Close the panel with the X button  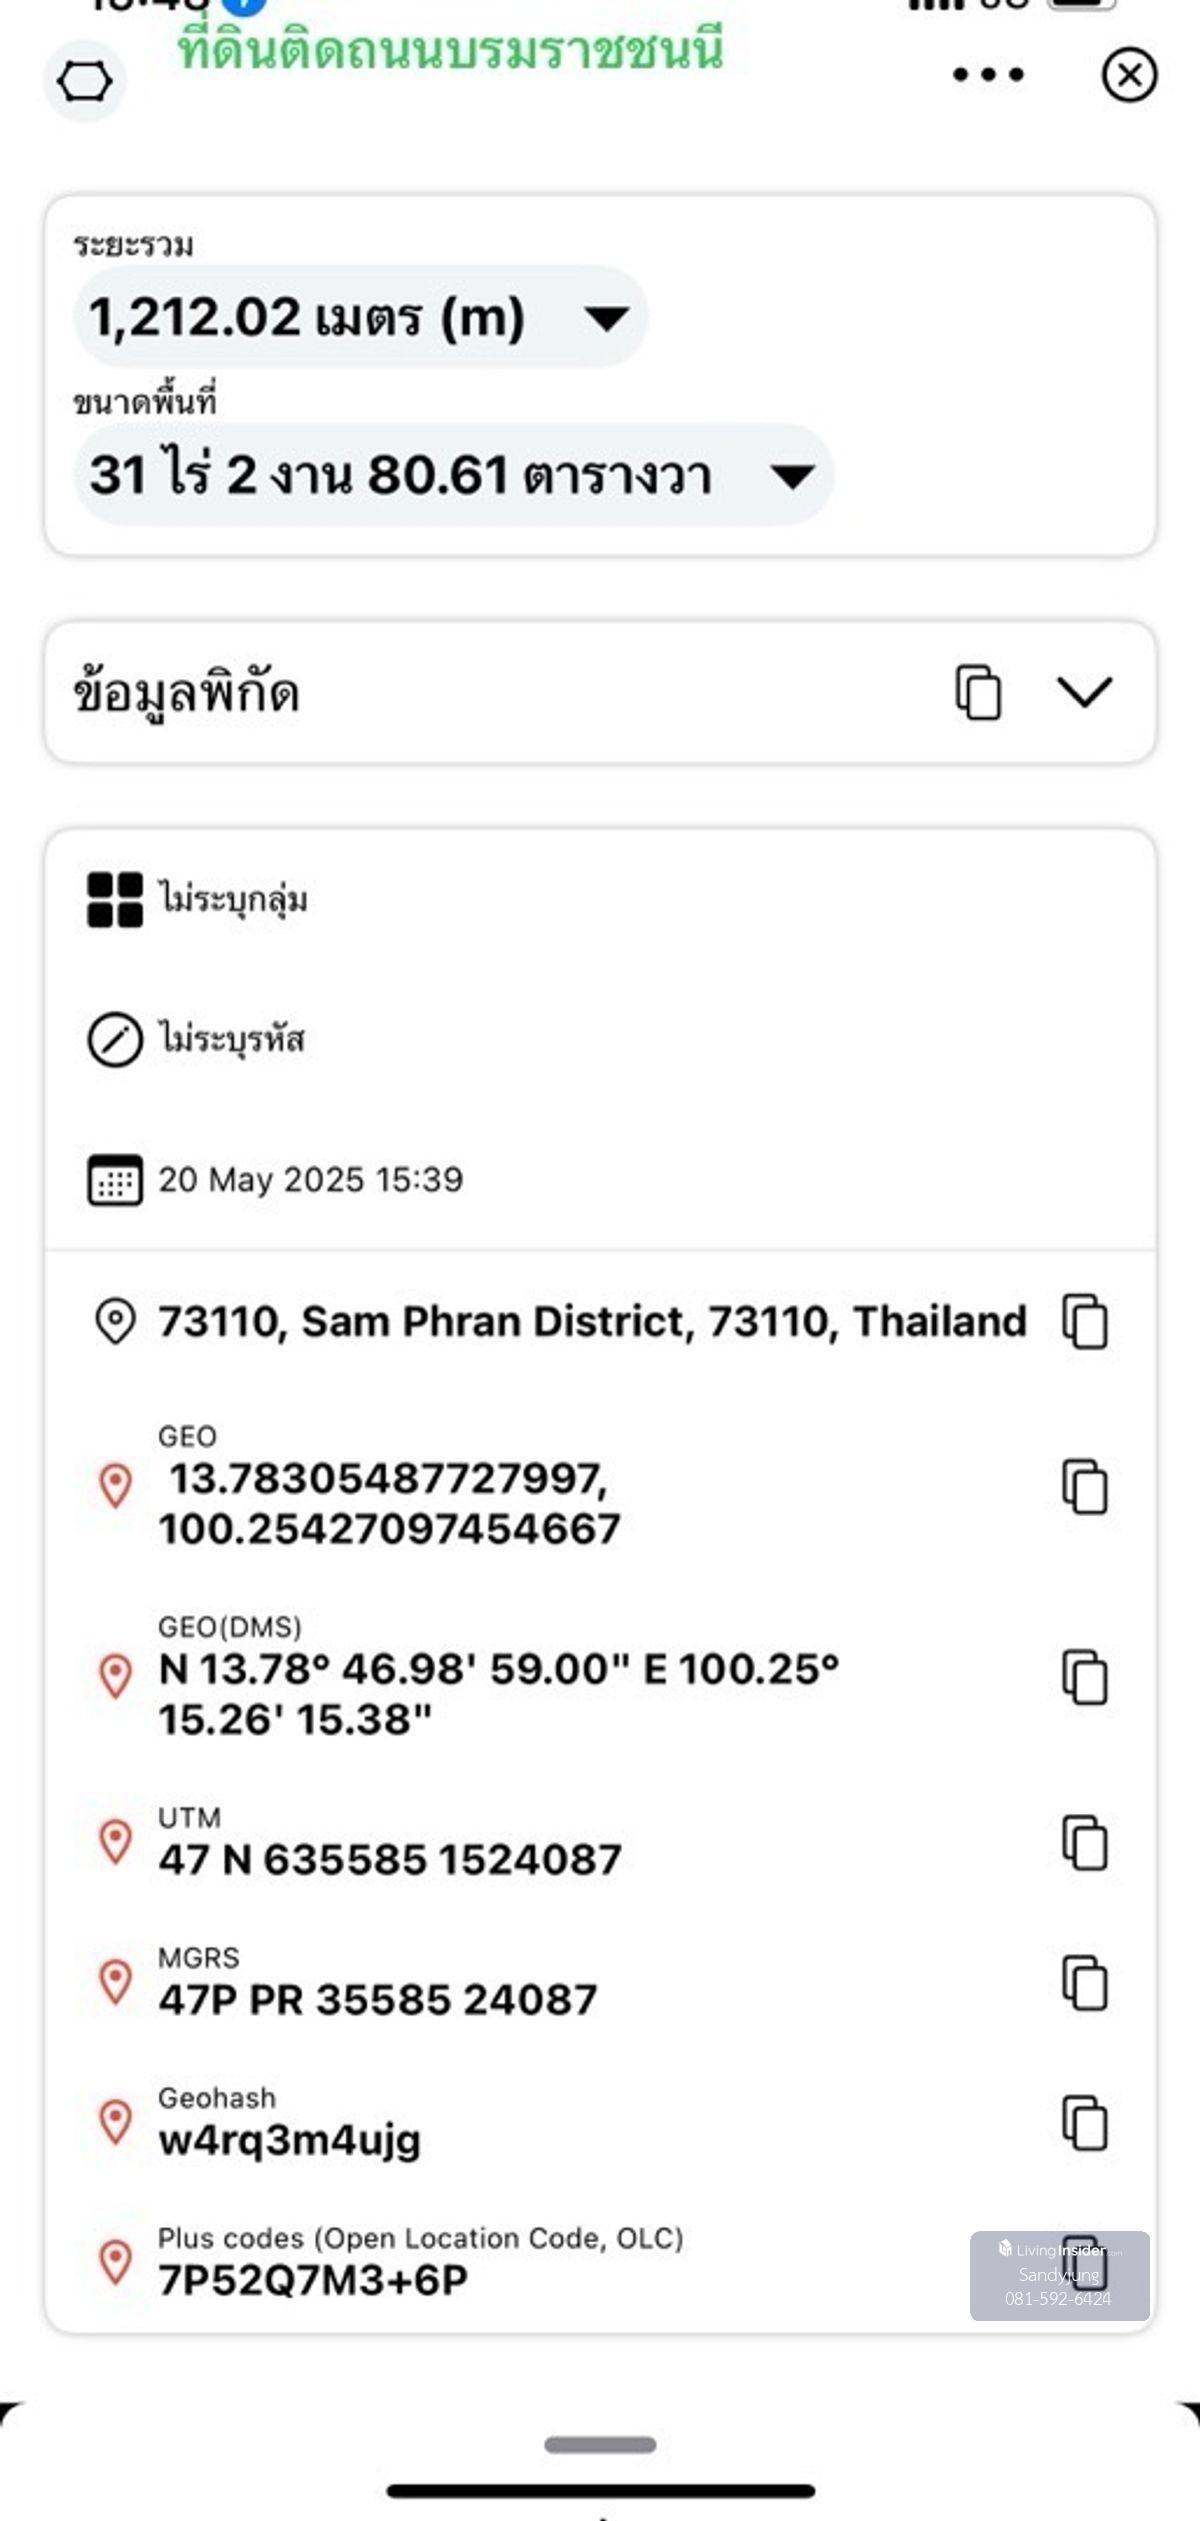point(1129,76)
